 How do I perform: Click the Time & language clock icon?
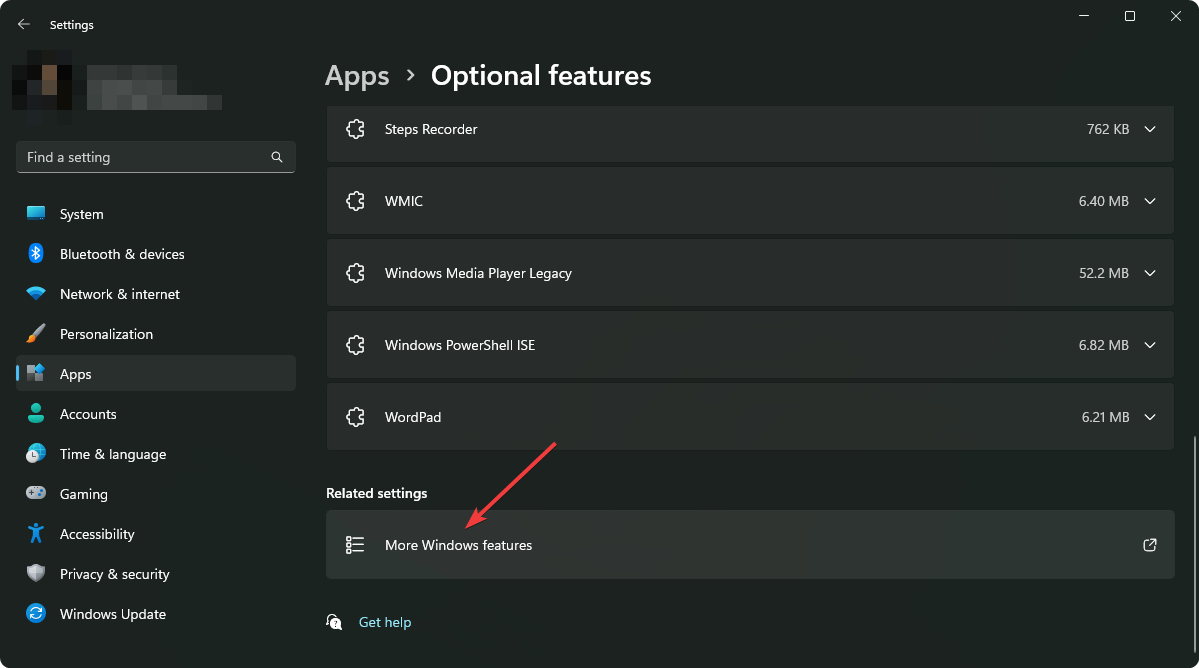click(36, 453)
